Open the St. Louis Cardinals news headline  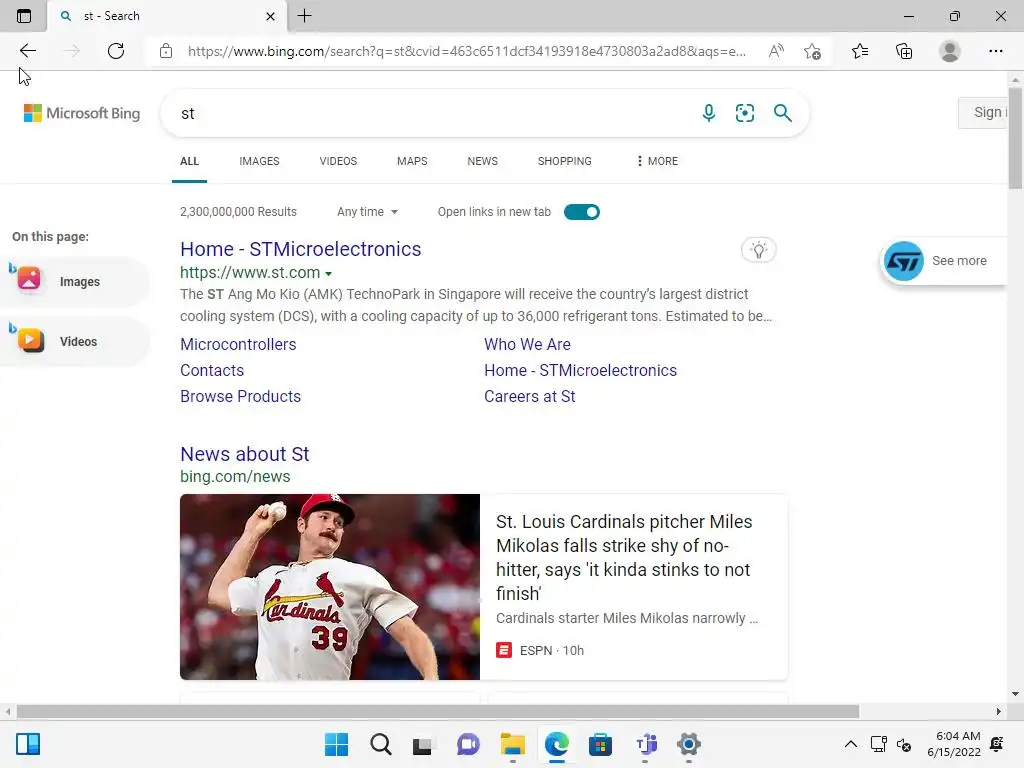(624, 557)
